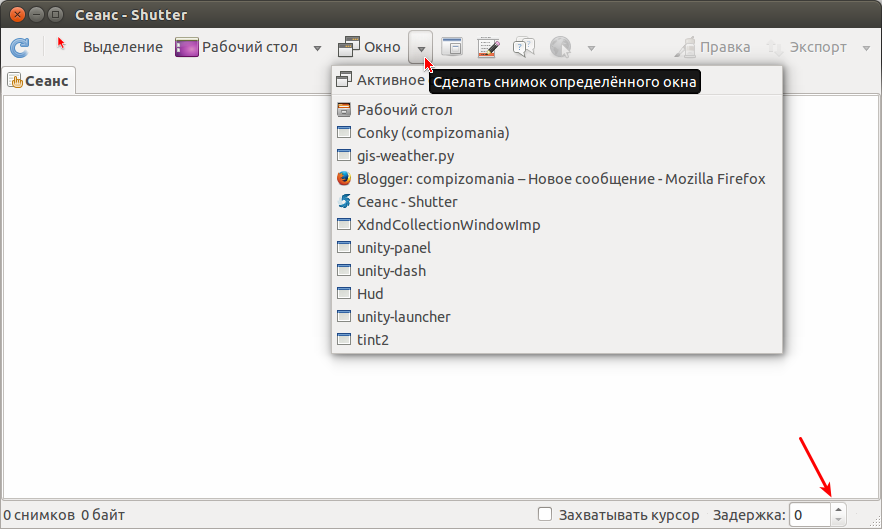Maximize the Shutter window

(55, 15)
